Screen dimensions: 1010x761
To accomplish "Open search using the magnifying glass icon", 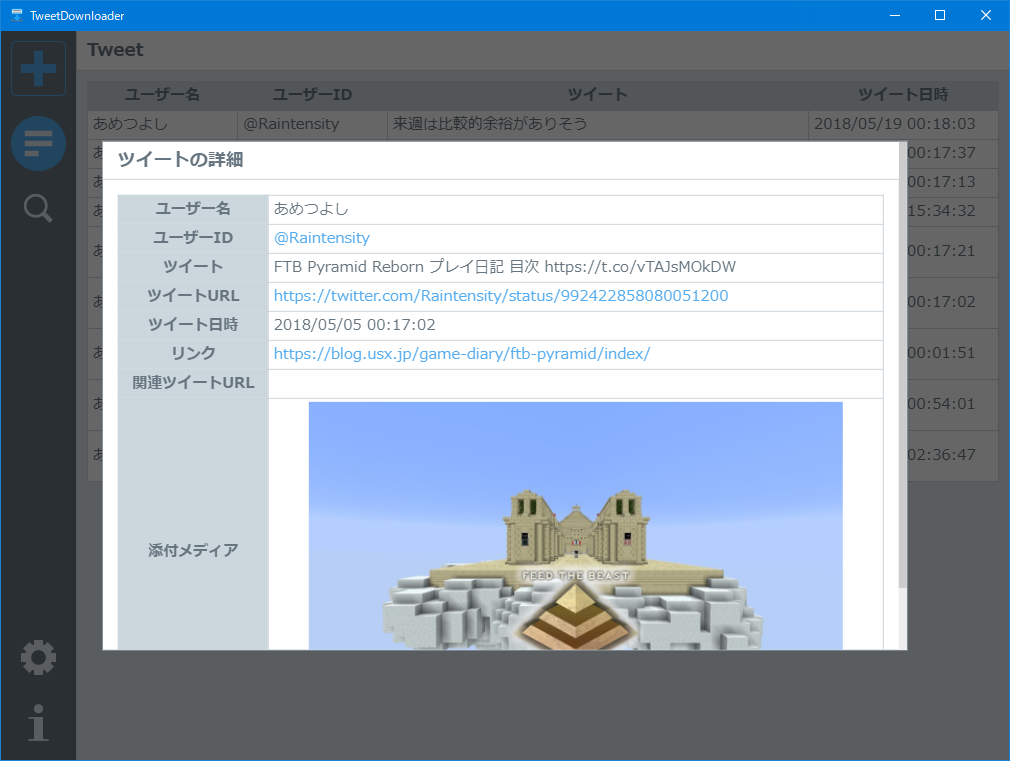I will [38, 208].
